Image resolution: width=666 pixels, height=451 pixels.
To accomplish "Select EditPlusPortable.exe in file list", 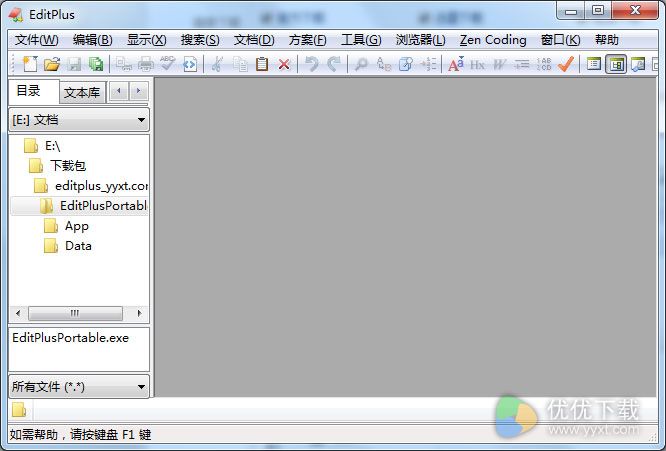I will click(71, 338).
